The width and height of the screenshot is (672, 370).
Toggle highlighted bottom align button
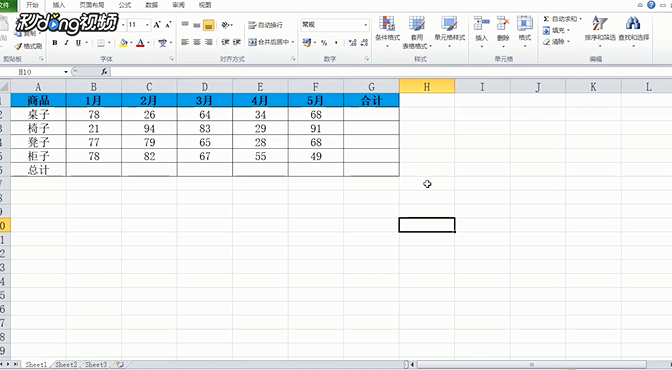209,25
